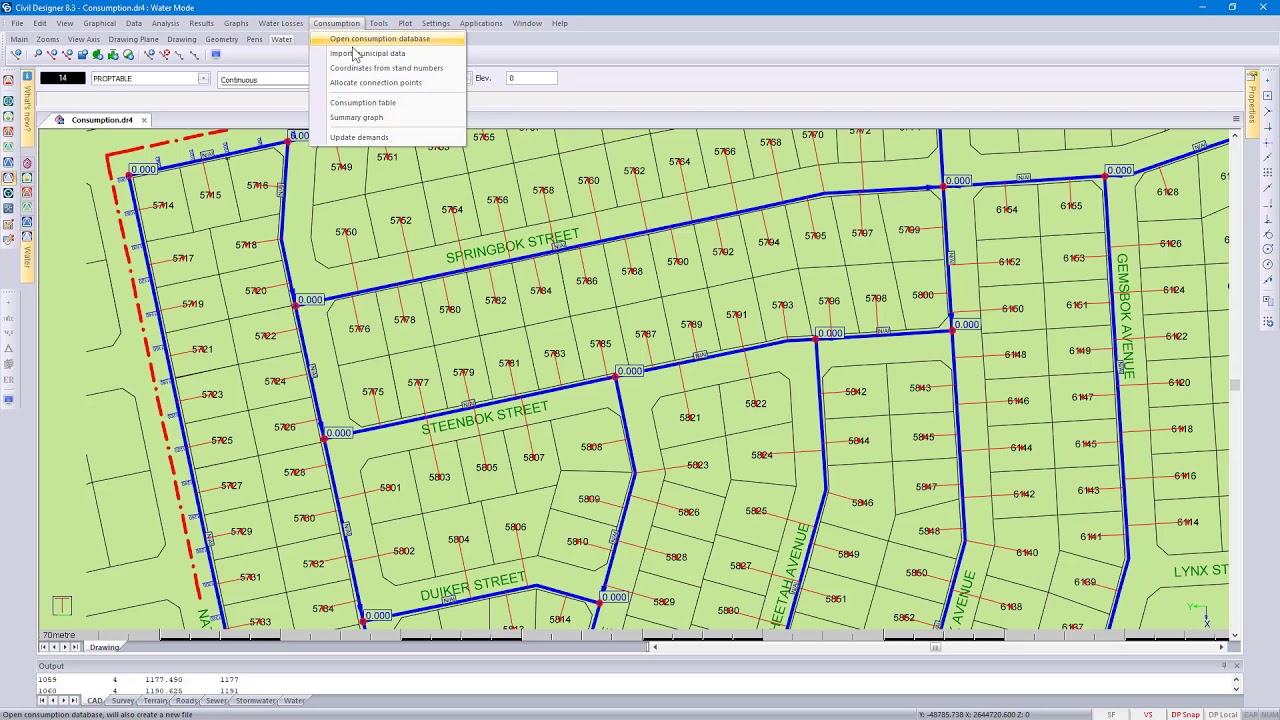
Task: Click the magnifier zoom icon in Water toolbar
Action: coord(38,54)
